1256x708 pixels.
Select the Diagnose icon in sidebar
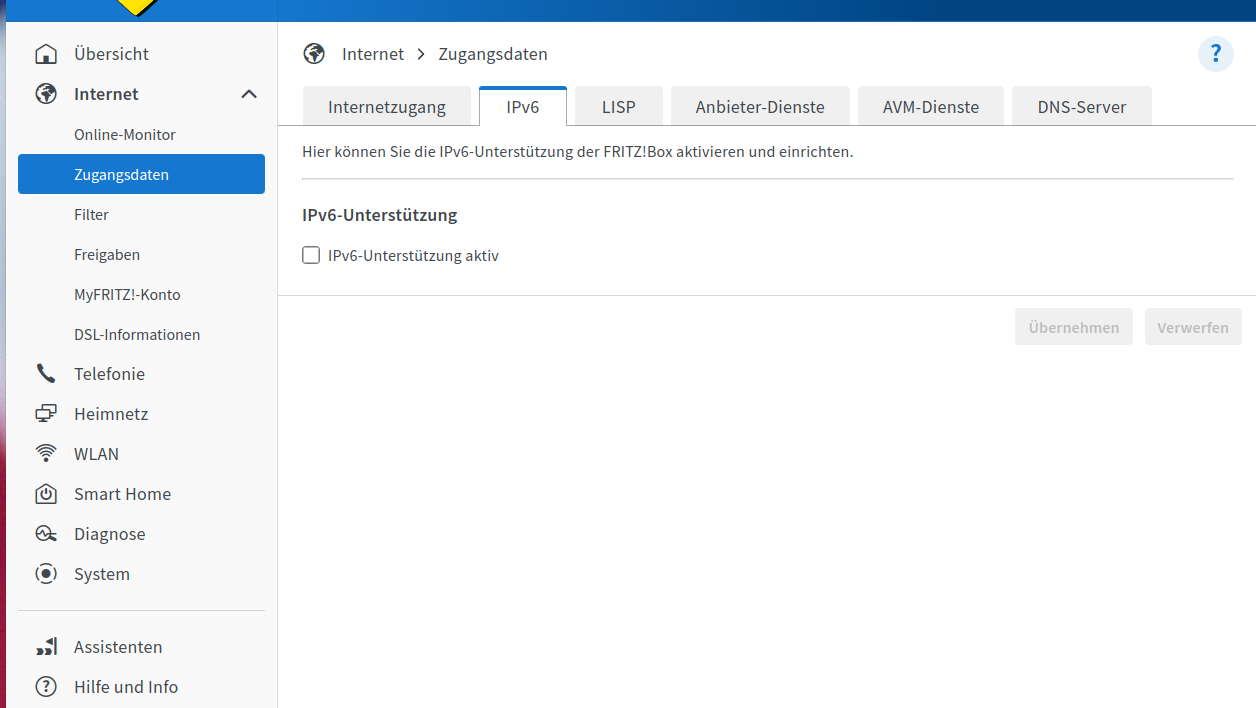[46, 533]
